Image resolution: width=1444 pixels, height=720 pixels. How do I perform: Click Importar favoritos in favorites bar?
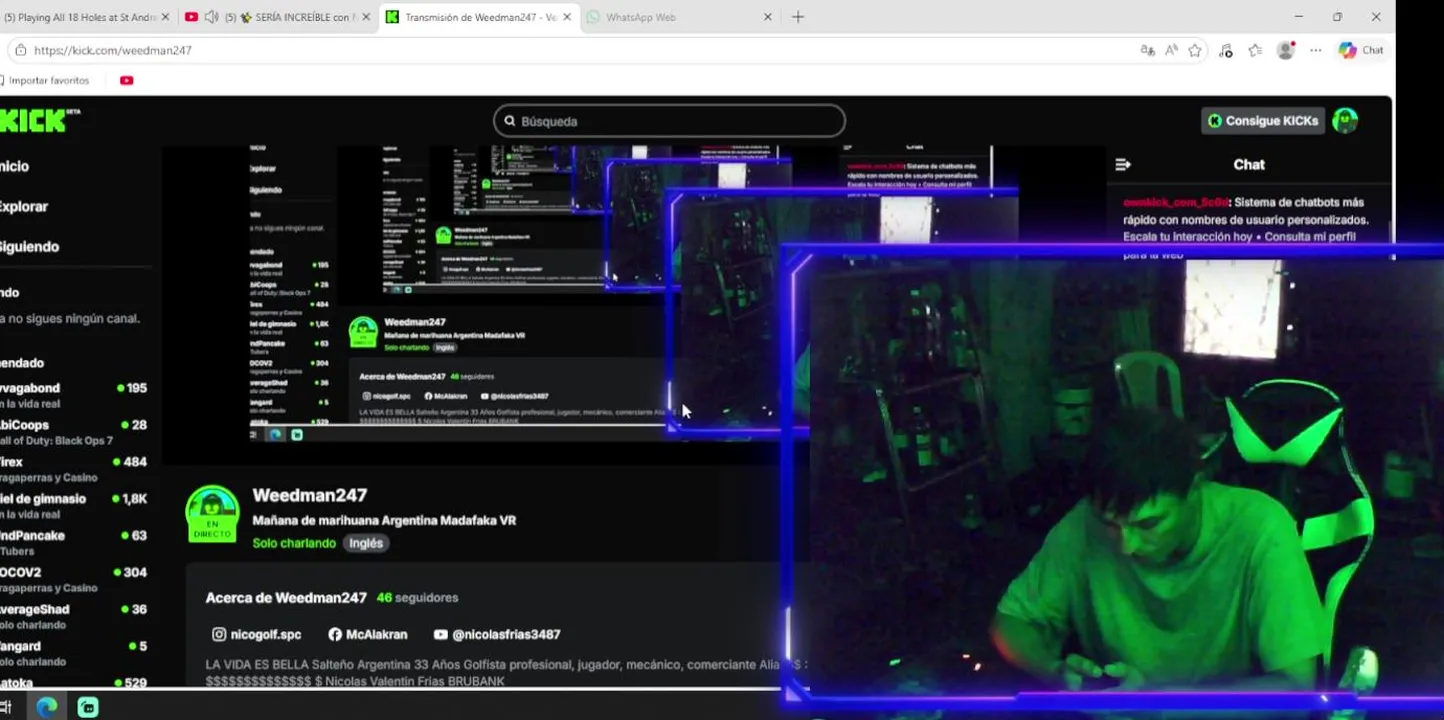point(44,80)
